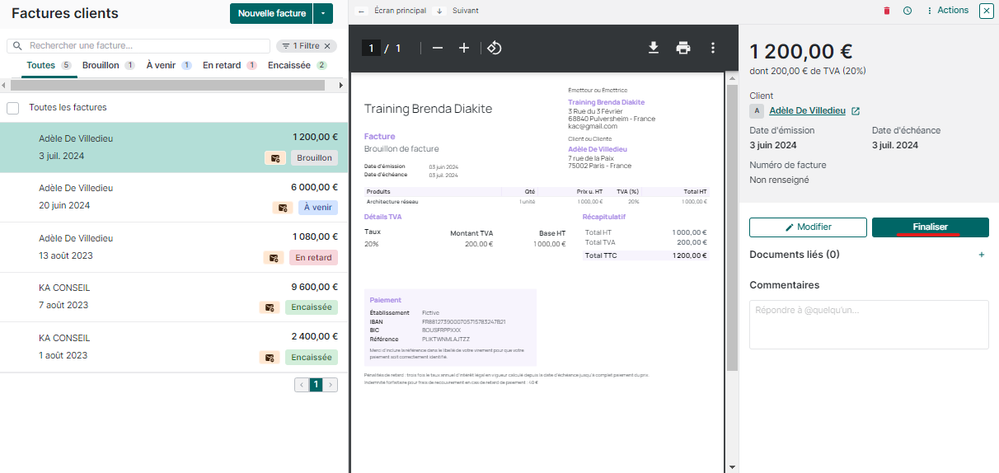Viewport: 999px width, 473px height.
Task: Expand the Nouvelle facture dropdown arrow
Action: [323, 13]
